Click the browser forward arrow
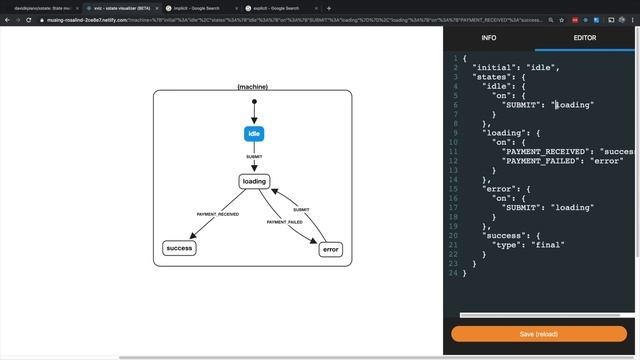Viewport: 640px width, 360px height. point(18,20)
